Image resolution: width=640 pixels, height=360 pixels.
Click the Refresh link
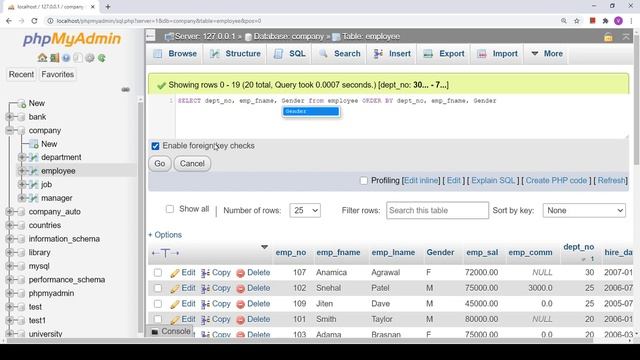pyautogui.click(x=611, y=180)
